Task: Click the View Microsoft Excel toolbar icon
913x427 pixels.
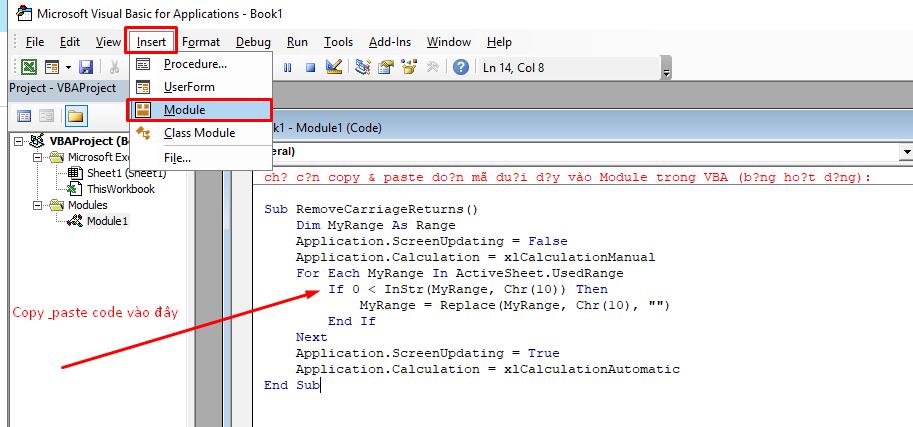Action: [x=29, y=67]
